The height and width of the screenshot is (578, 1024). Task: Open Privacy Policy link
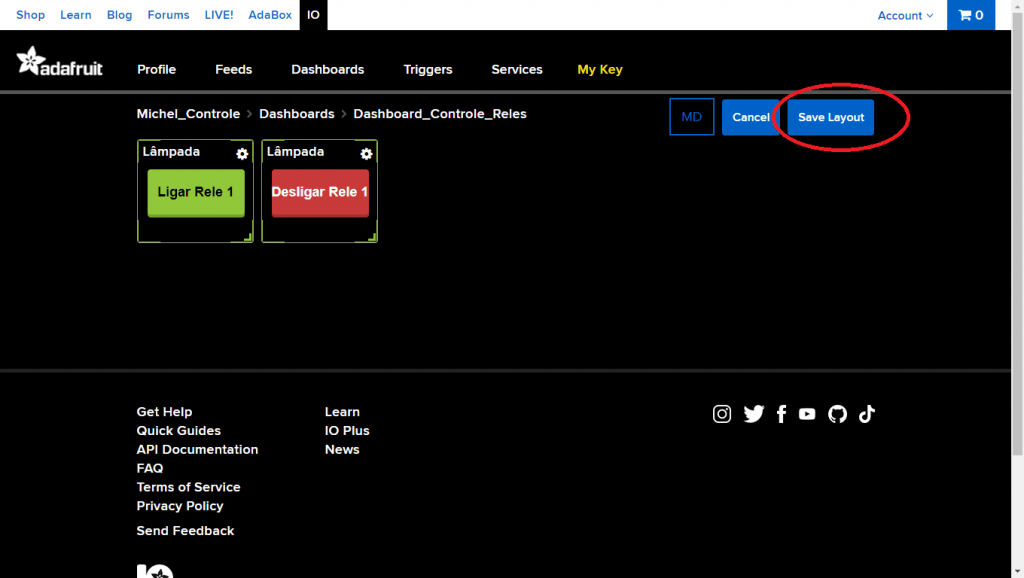tap(180, 506)
